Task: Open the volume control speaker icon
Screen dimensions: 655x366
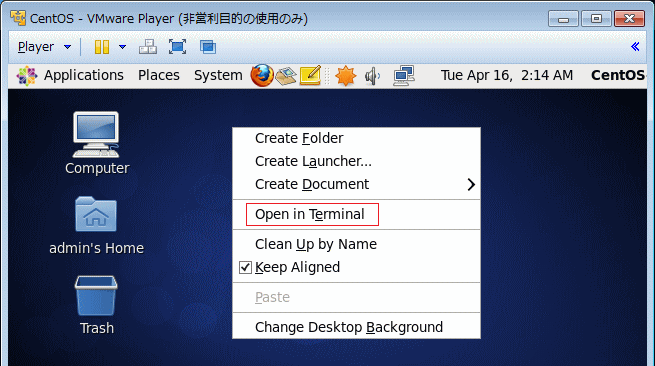Action: (x=372, y=76)
